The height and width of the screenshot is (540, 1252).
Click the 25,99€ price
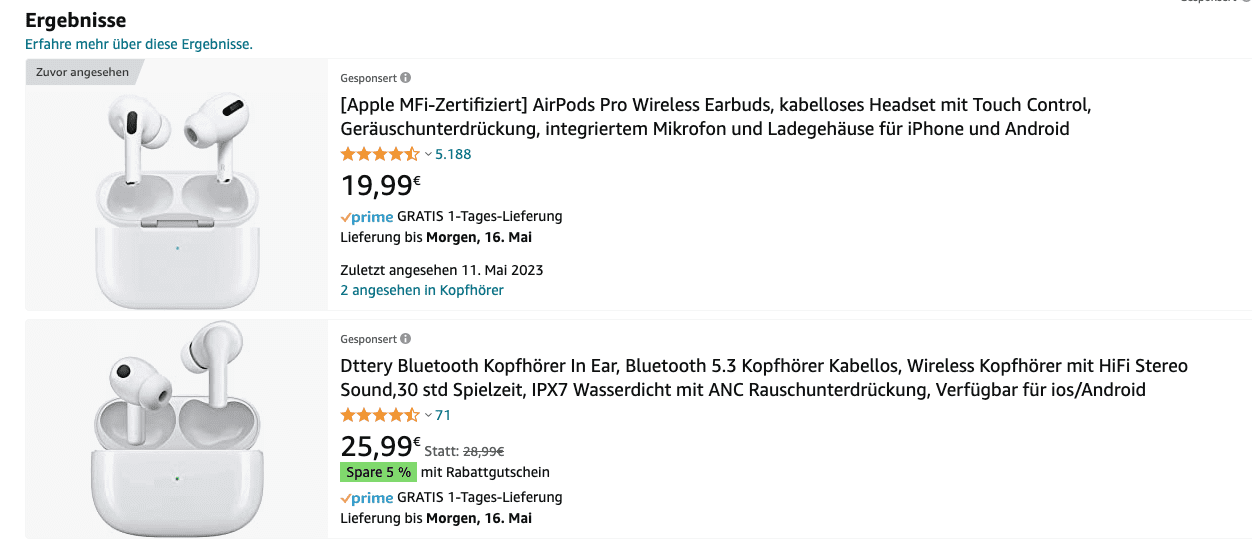(380, 446)
